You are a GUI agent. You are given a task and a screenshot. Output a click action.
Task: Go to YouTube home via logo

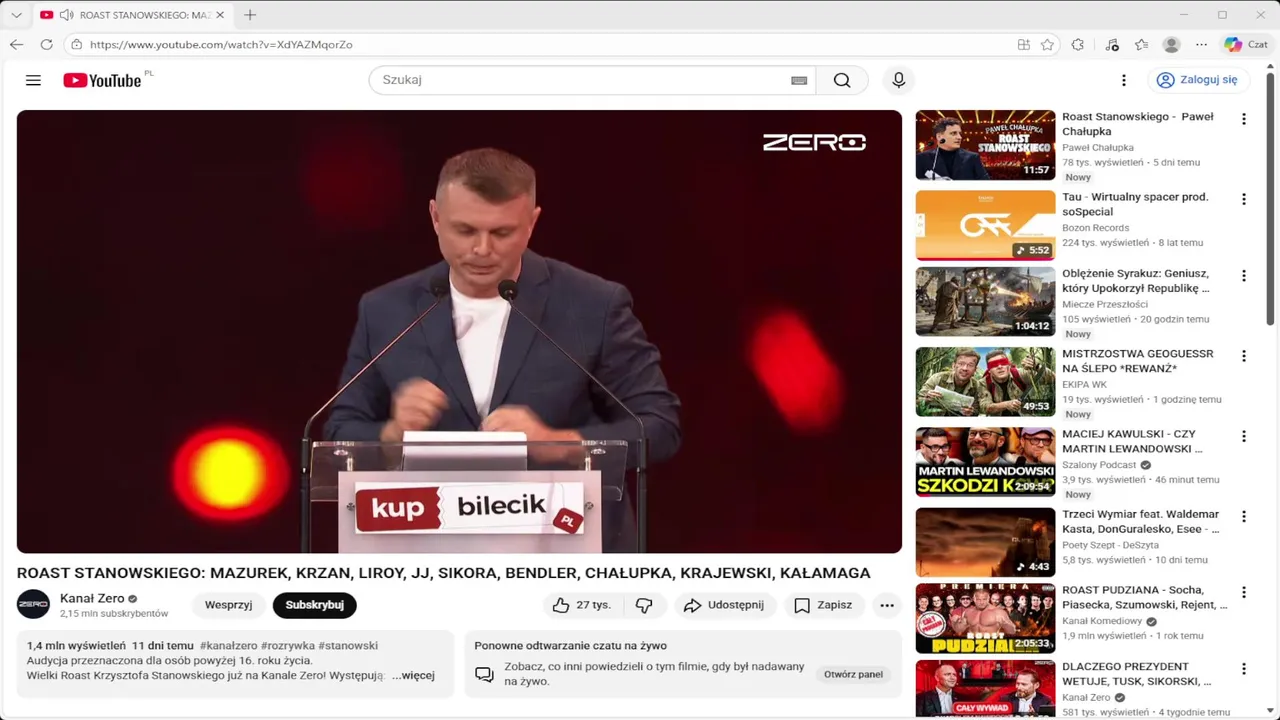[102, 80]
